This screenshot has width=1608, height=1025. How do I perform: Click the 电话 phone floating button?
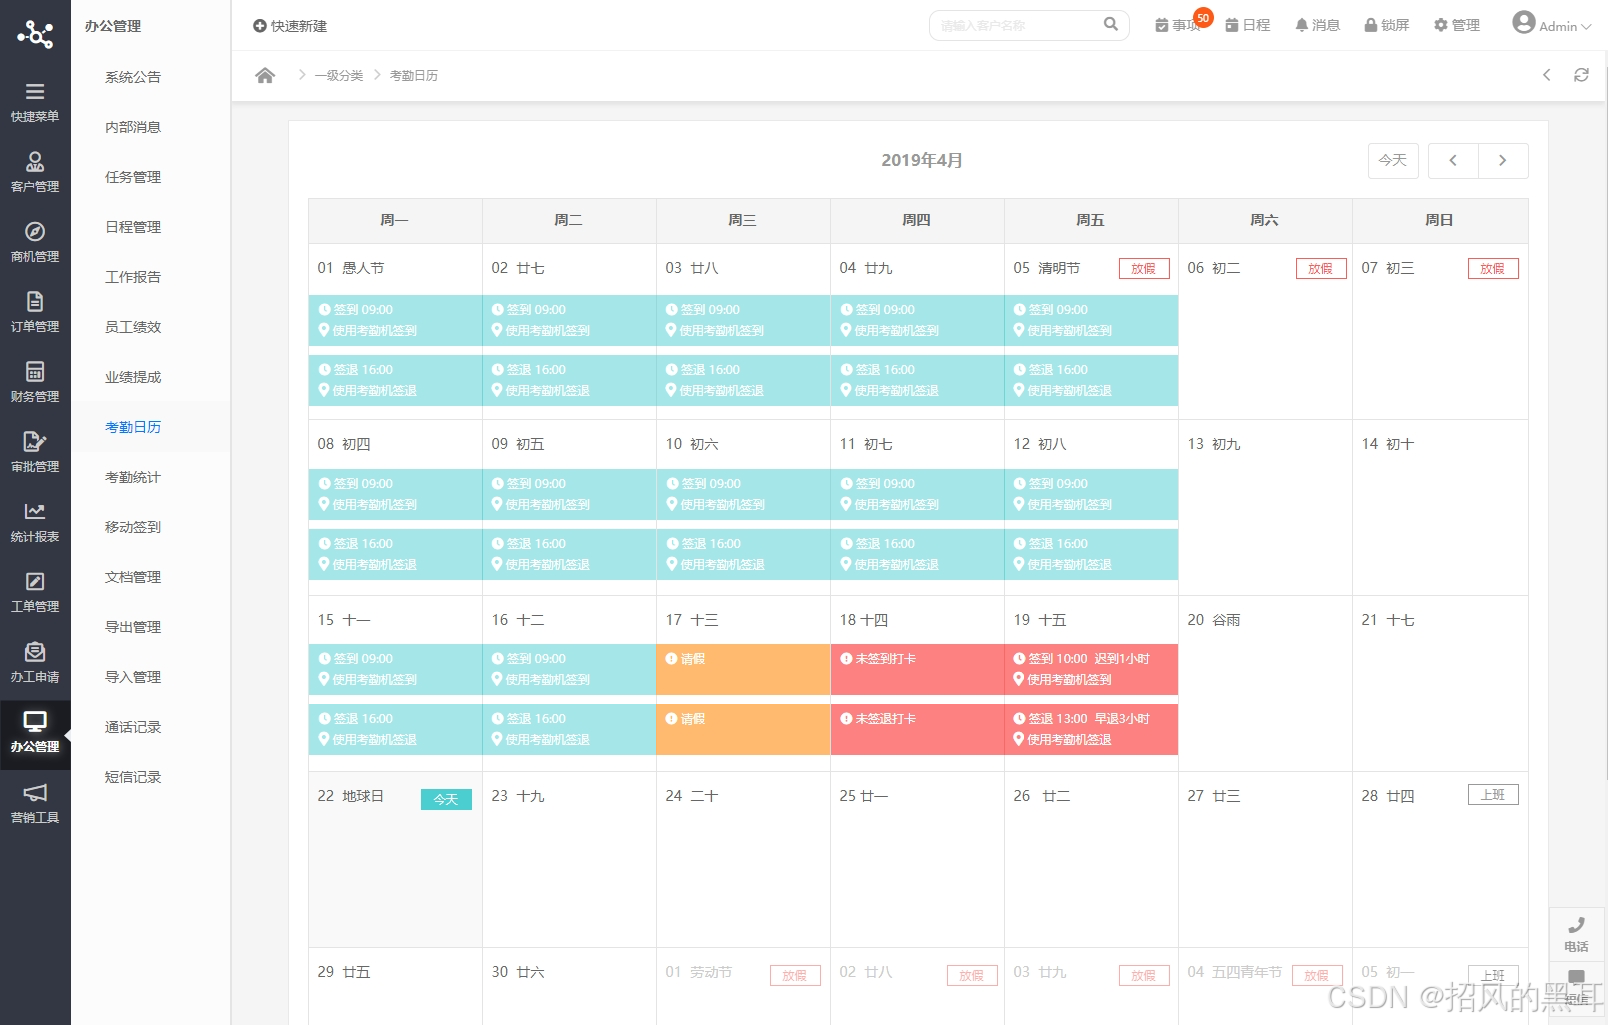[x=1577, y=933]
